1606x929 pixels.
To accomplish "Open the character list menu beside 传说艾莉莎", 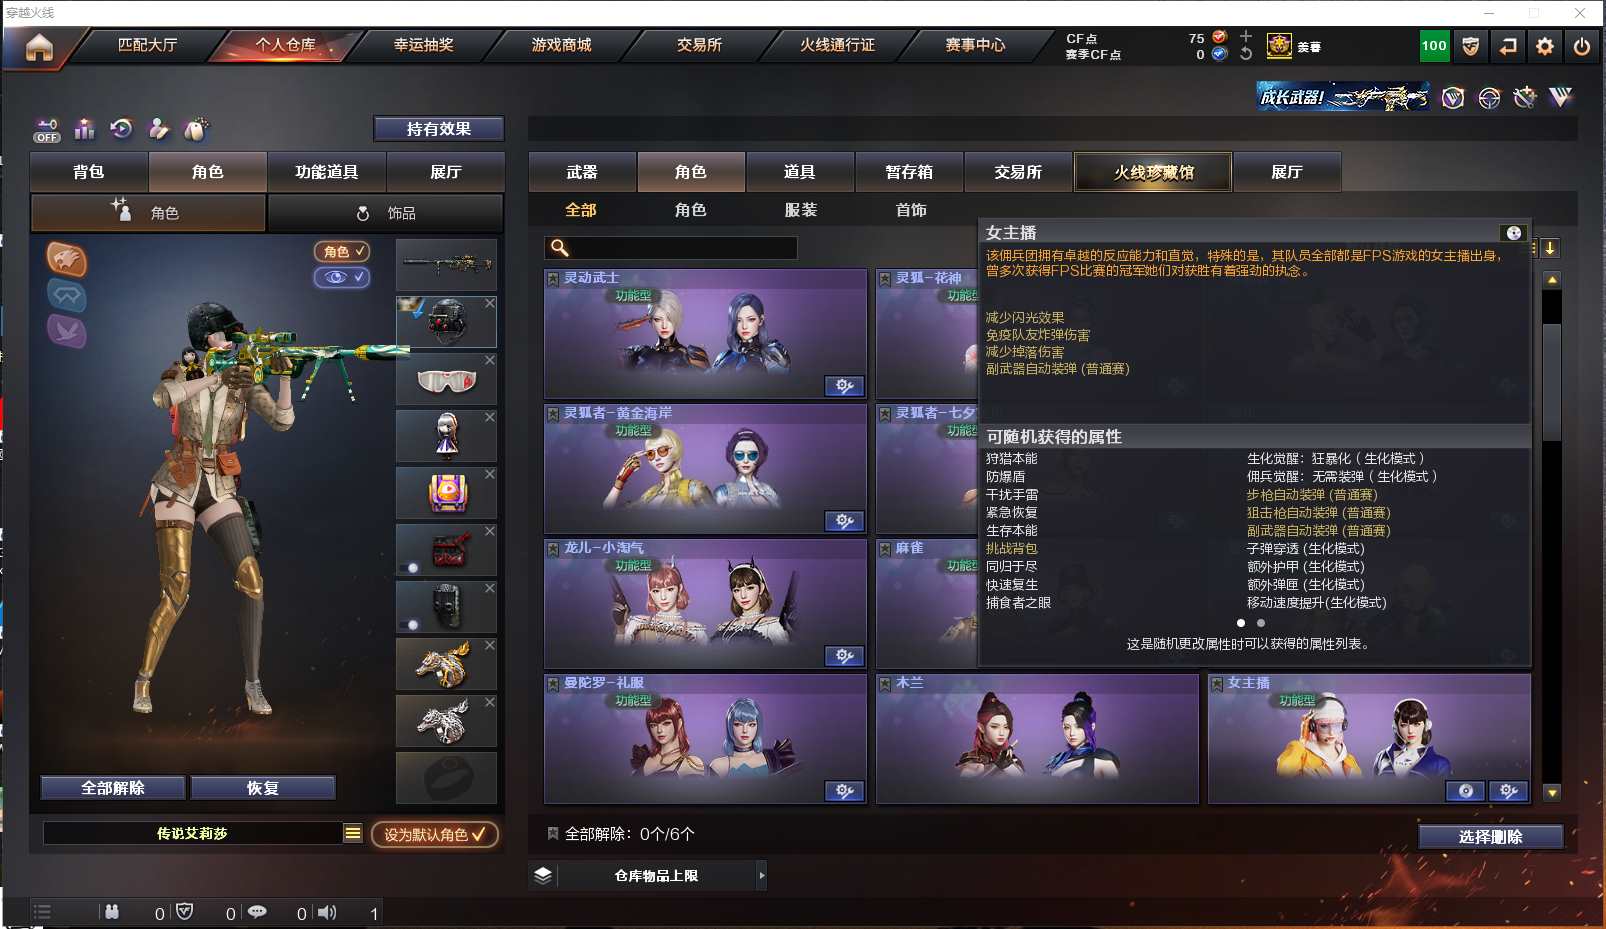I will (353, 833).
